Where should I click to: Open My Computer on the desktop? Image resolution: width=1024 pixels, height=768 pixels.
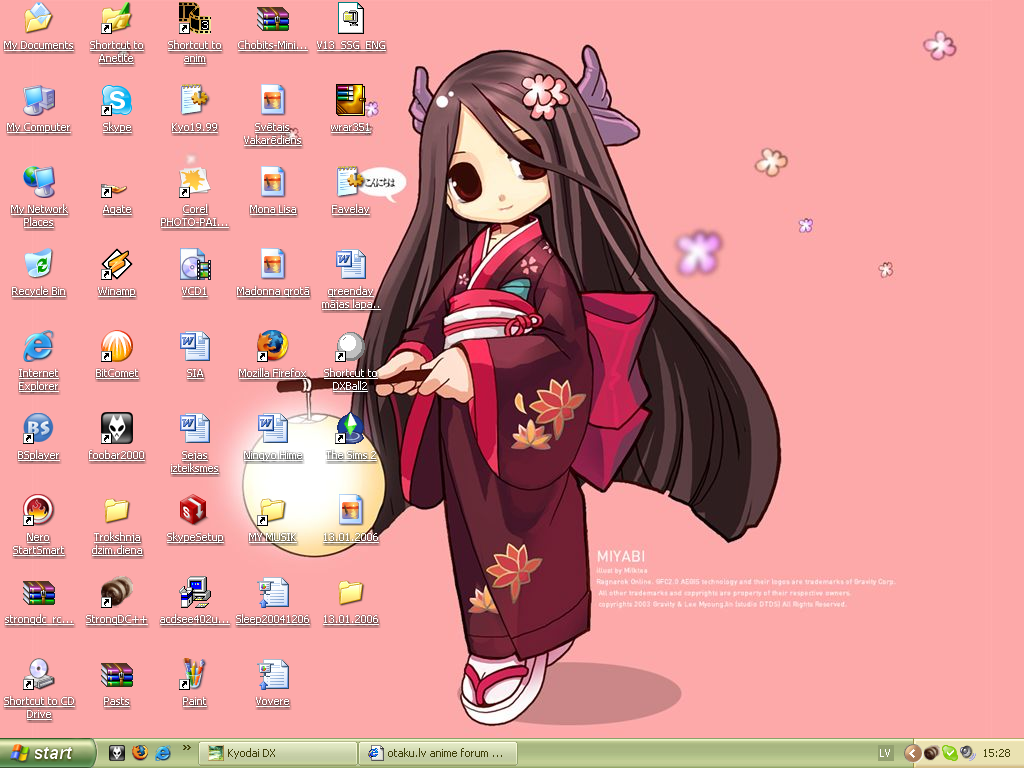click(x=39, y=101)
